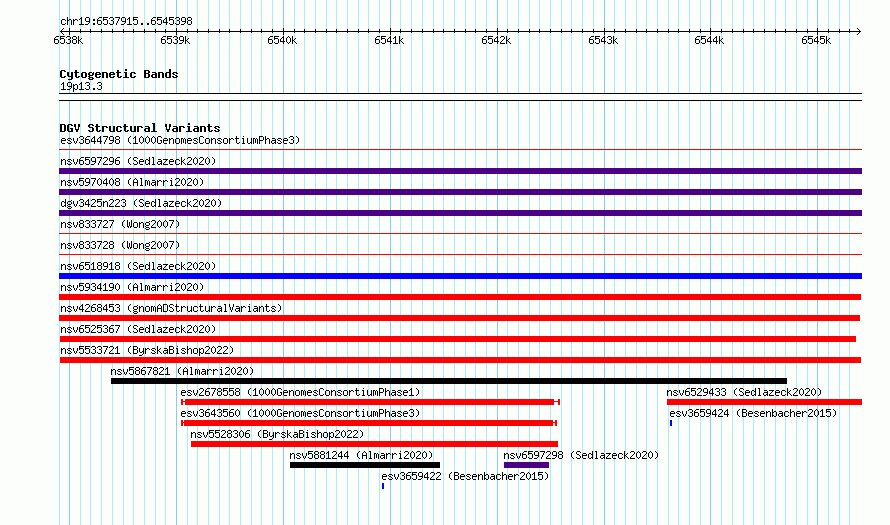Image resolution: width=890 pixels, height=525 pixels.
Task: Click the tiny blue esv3659424 marker
Action: point(671,423)
